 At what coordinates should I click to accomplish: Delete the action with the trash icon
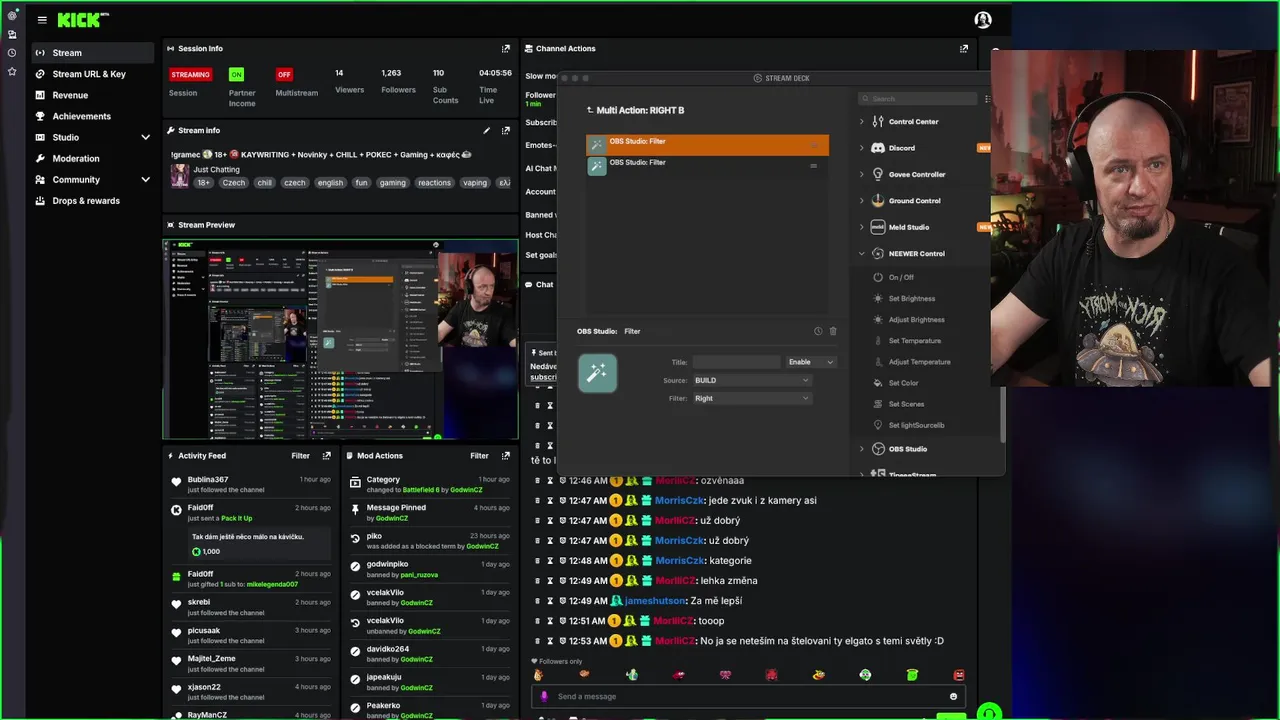[833, 331]
